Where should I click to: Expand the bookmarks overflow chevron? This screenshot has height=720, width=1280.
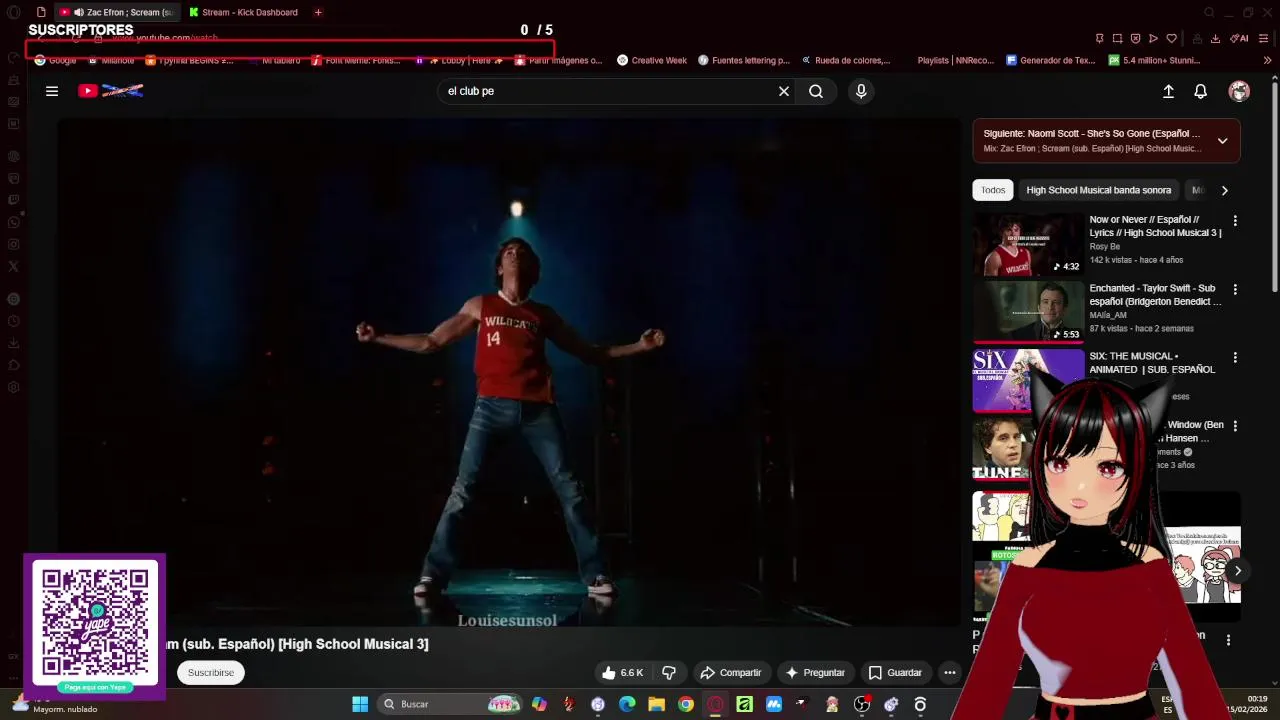click(x=1267, y=60)
